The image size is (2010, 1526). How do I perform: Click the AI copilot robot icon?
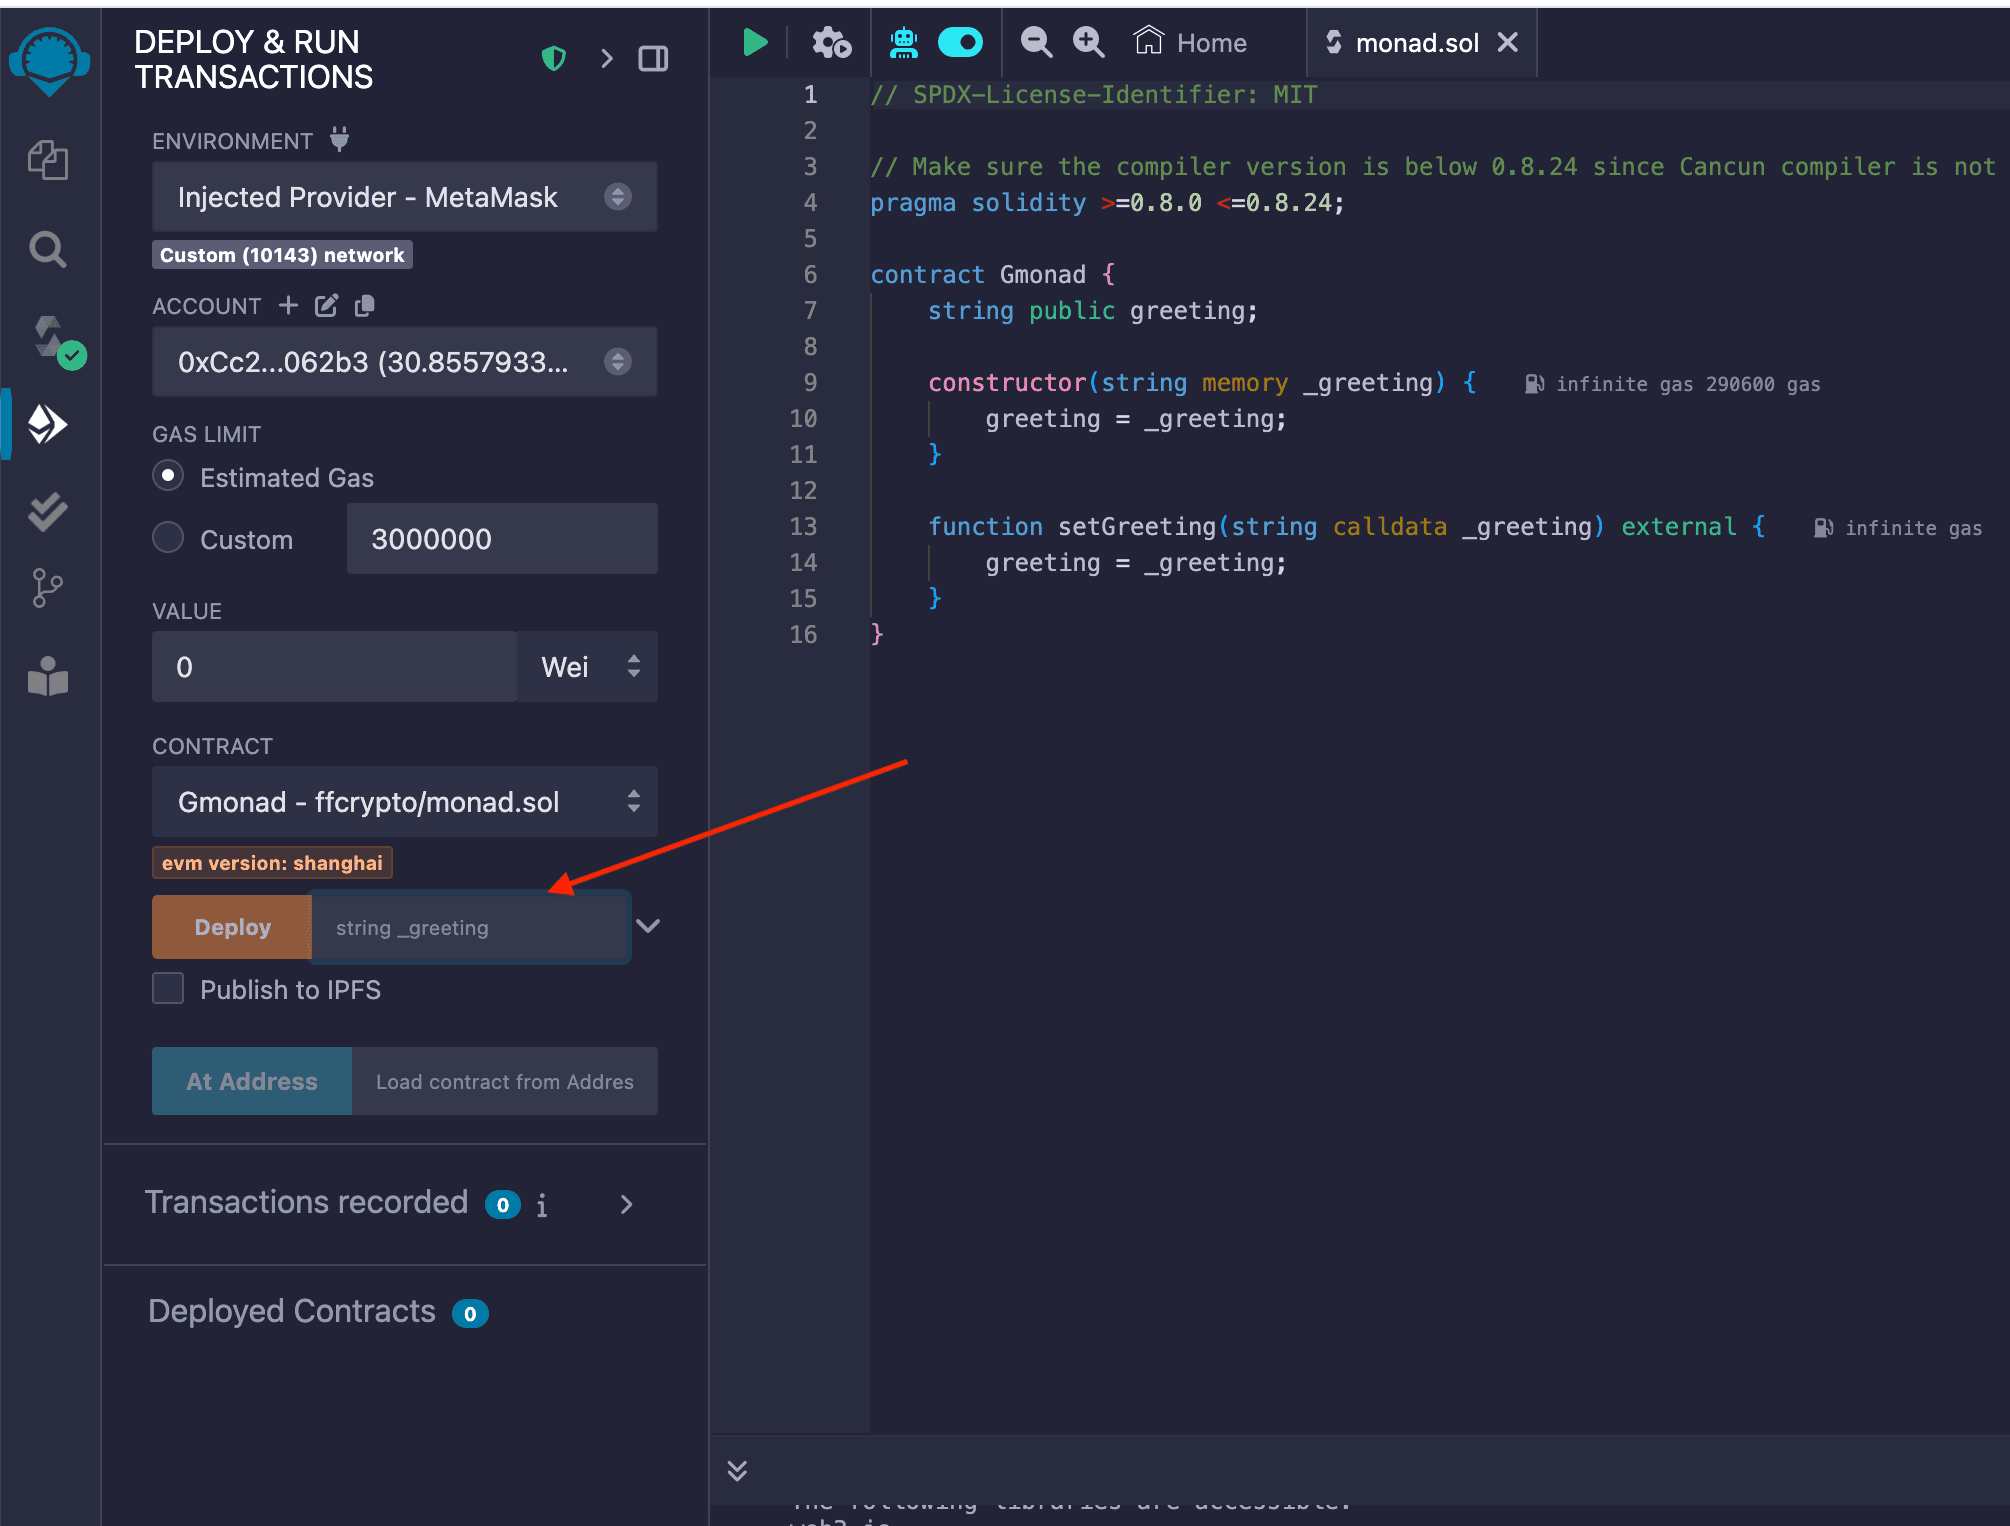(x=904, y=43)
